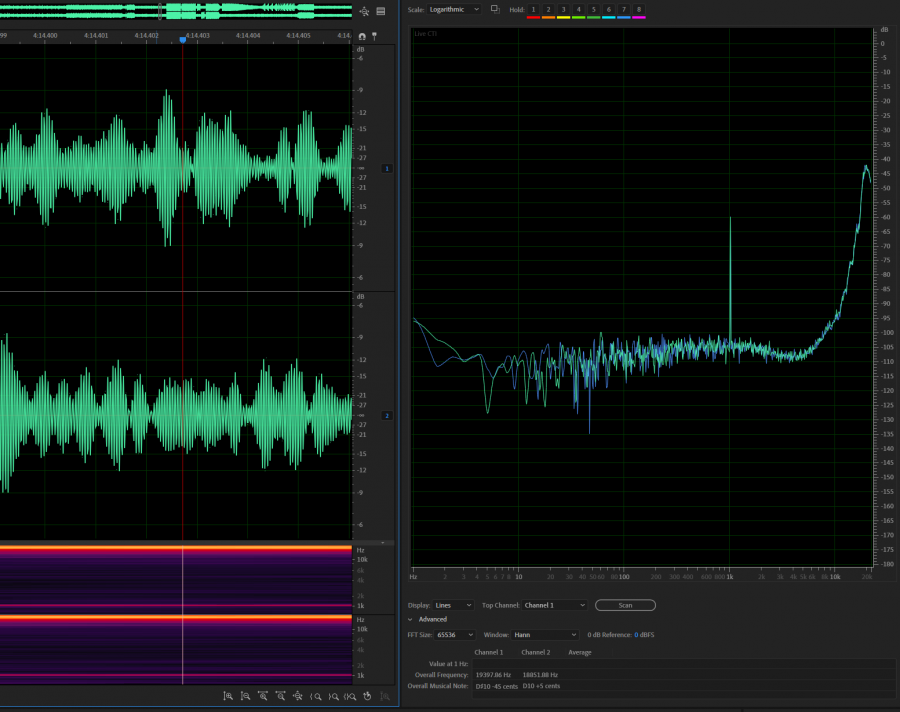Open the Window Hann dropdown
The height and width of the screenshot is (712, 900).
tap(545, 635)
